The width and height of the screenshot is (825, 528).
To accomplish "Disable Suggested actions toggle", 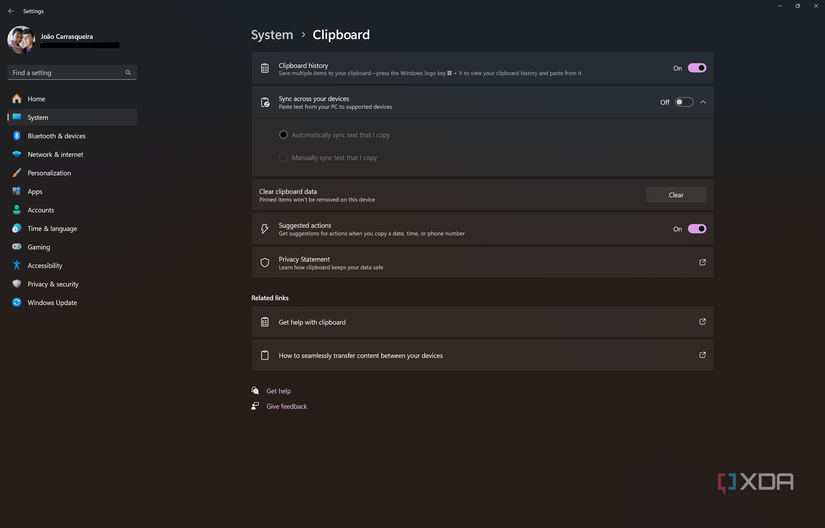I will (697, 229).
